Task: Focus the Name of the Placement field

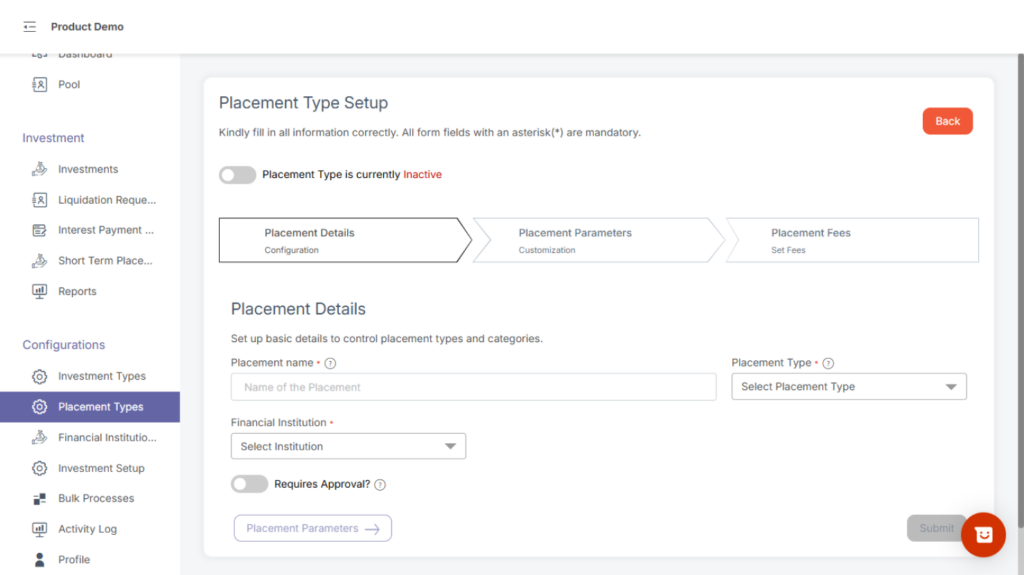Action: pos(473,387)
